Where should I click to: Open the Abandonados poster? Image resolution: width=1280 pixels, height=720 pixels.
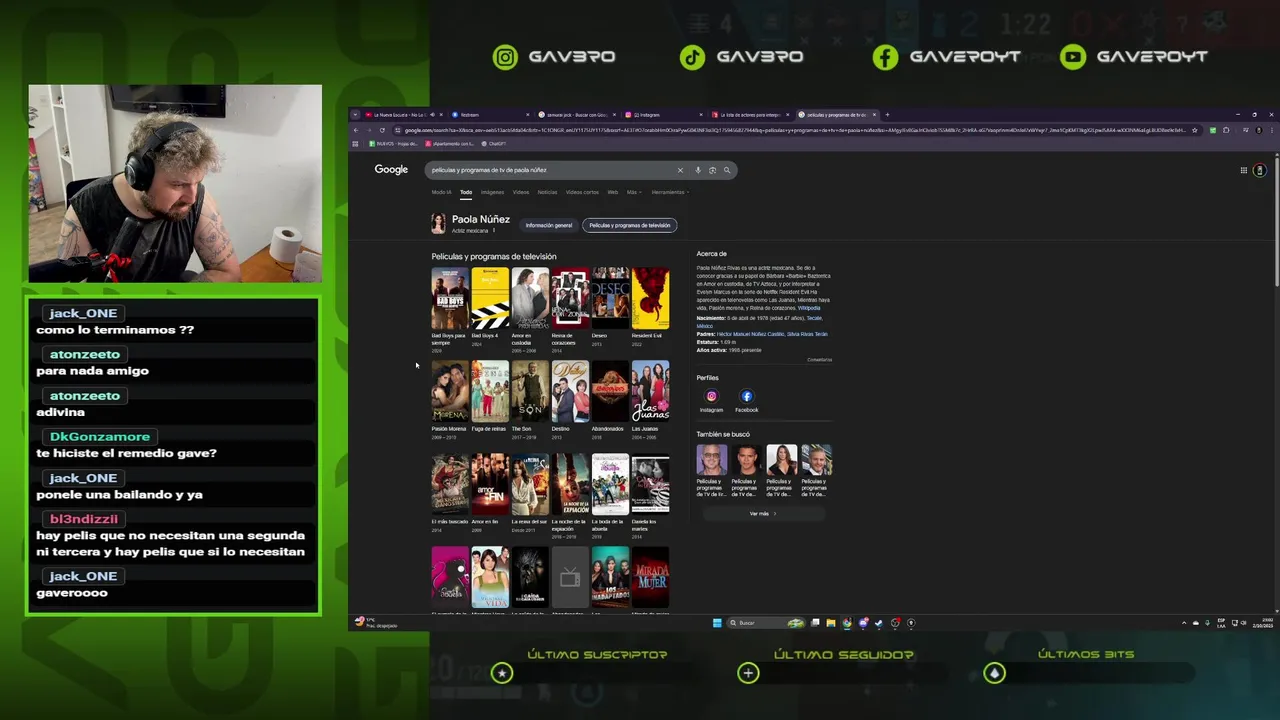[x=610, y=392]
